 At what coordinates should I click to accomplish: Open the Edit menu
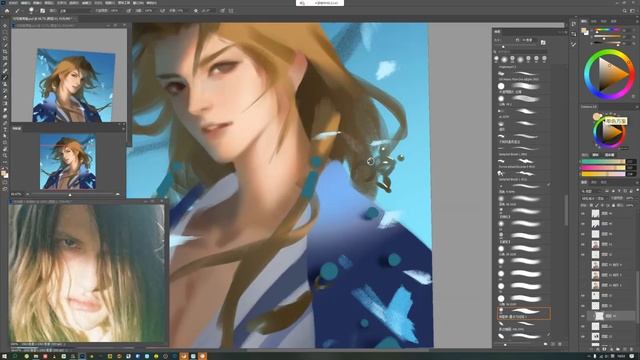25,2
